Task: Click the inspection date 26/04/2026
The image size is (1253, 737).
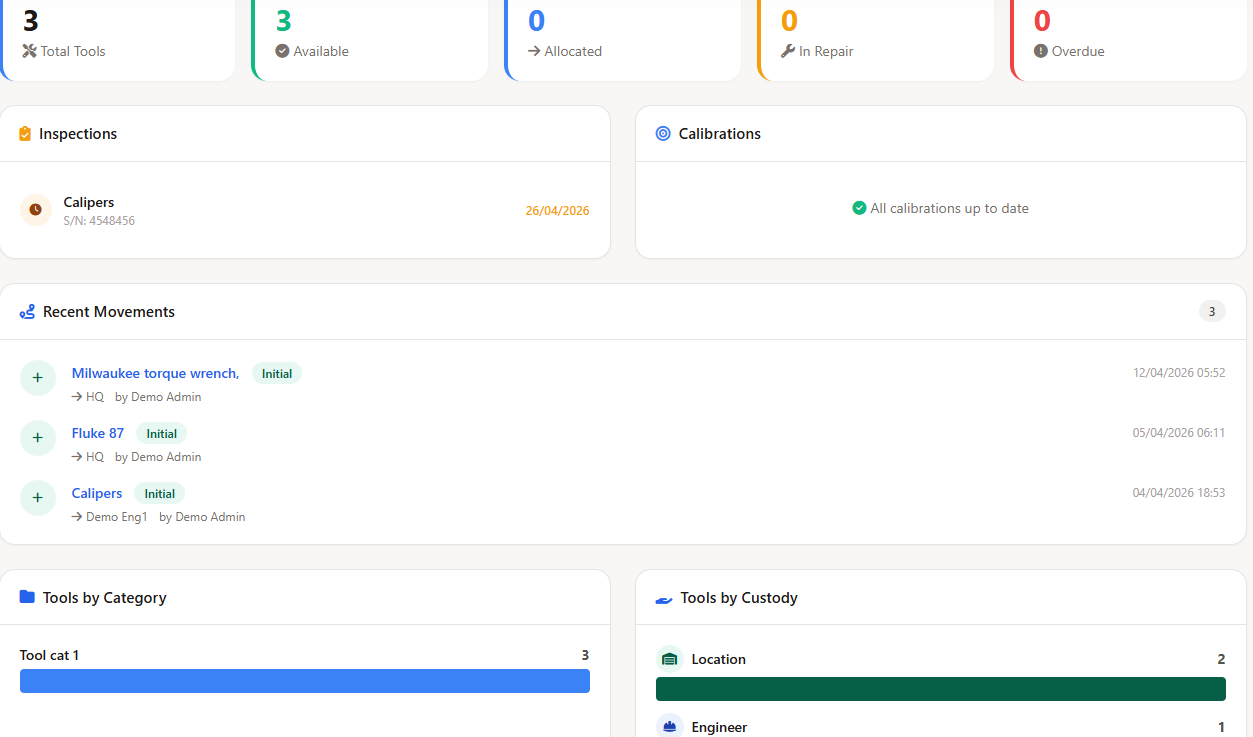Action: click(x=558, y=211)
